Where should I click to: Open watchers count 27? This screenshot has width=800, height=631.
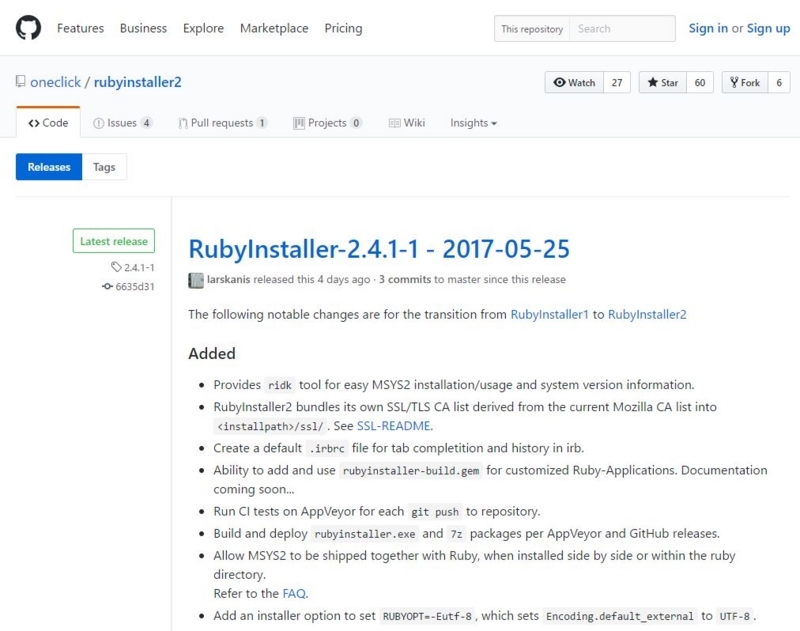tap(617, 82)
